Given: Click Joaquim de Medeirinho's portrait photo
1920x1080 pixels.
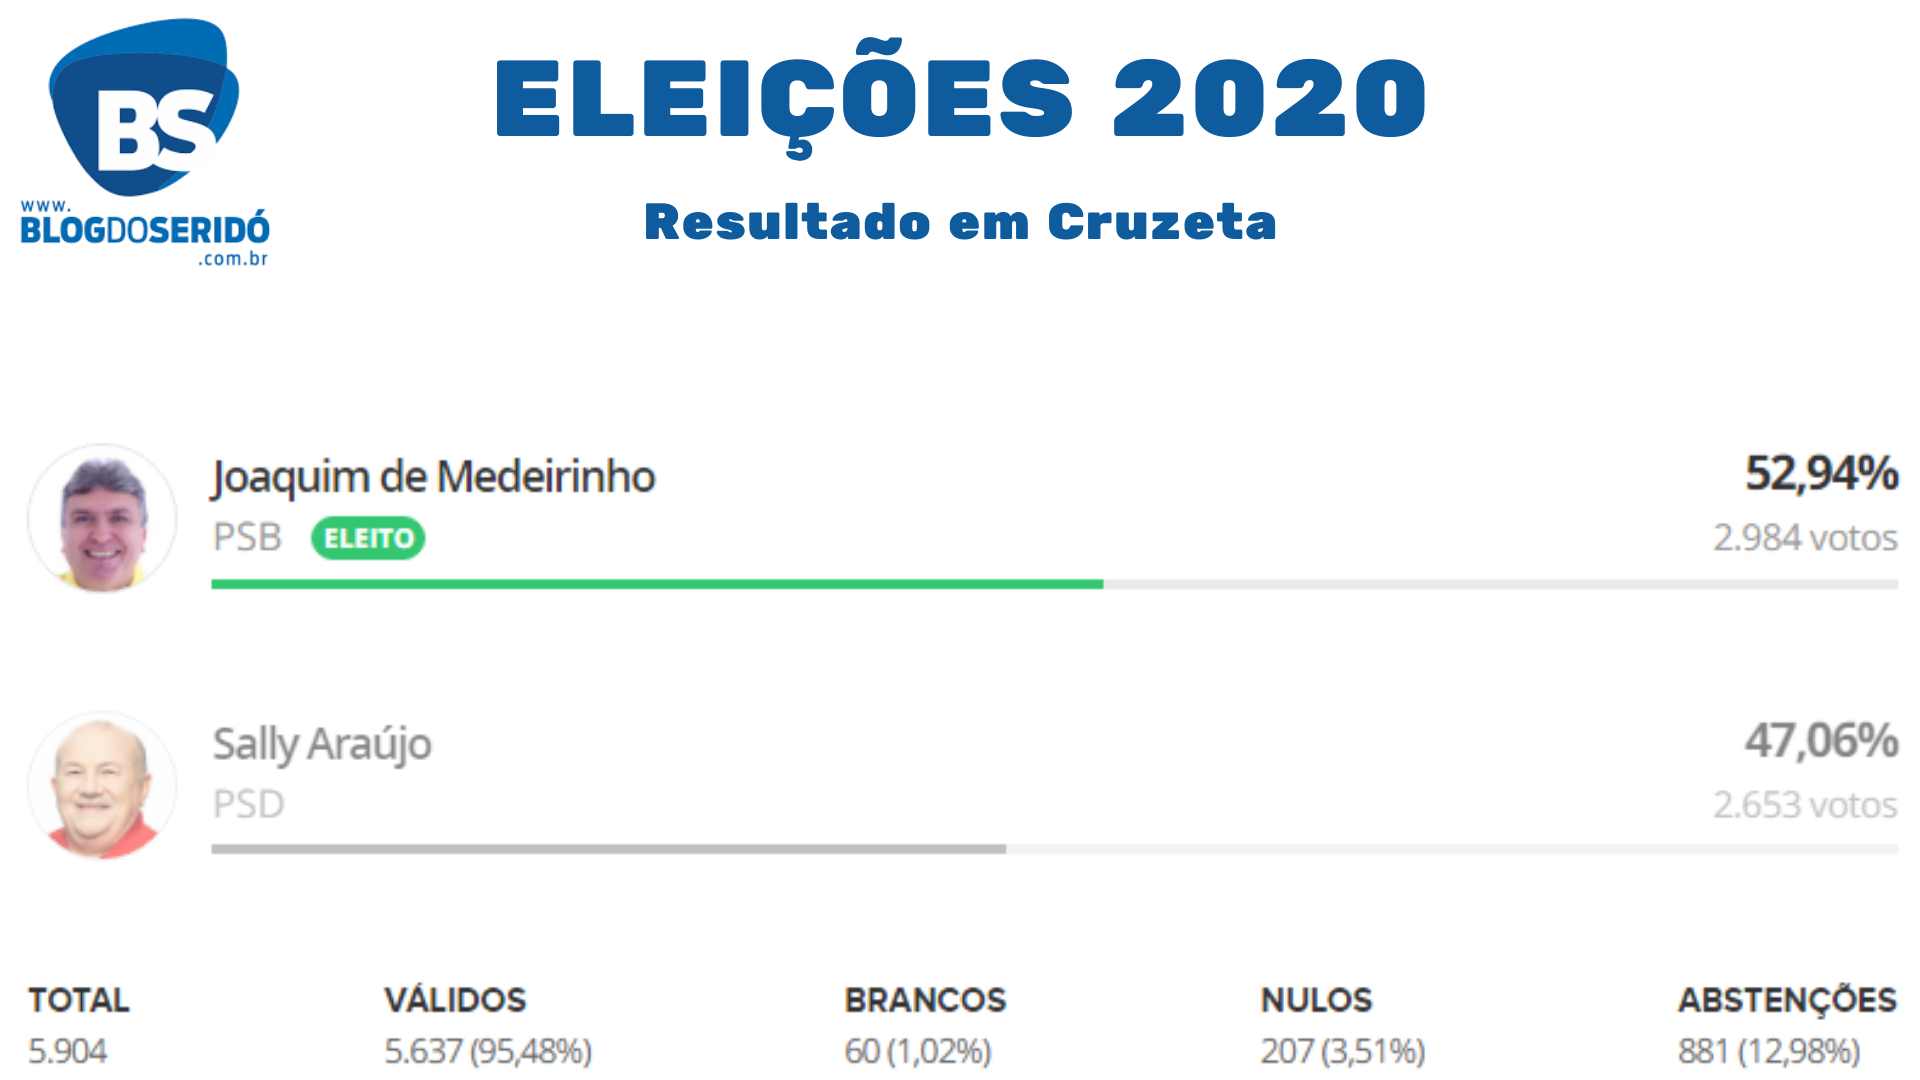Looking at the screenshot, I should click(x=103, y=518).
